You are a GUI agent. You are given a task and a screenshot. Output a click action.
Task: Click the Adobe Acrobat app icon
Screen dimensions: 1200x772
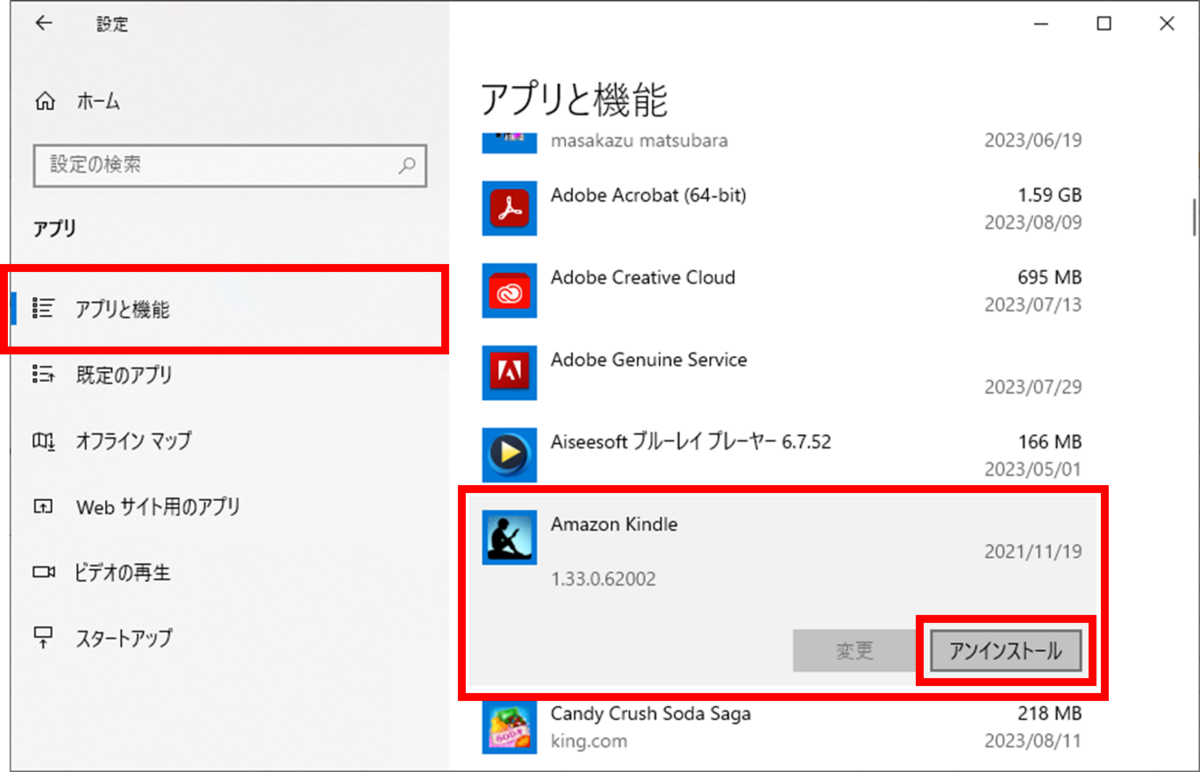point(509,209)
